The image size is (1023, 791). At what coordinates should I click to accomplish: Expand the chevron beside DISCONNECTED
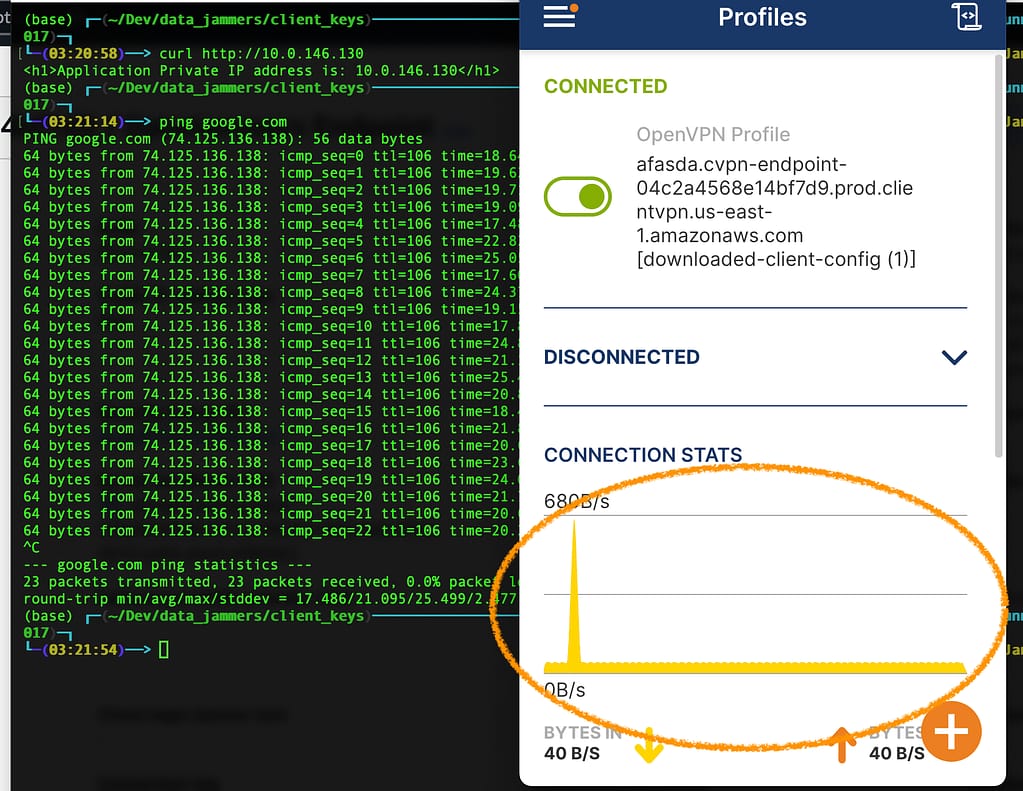click(x=954, y=357)
